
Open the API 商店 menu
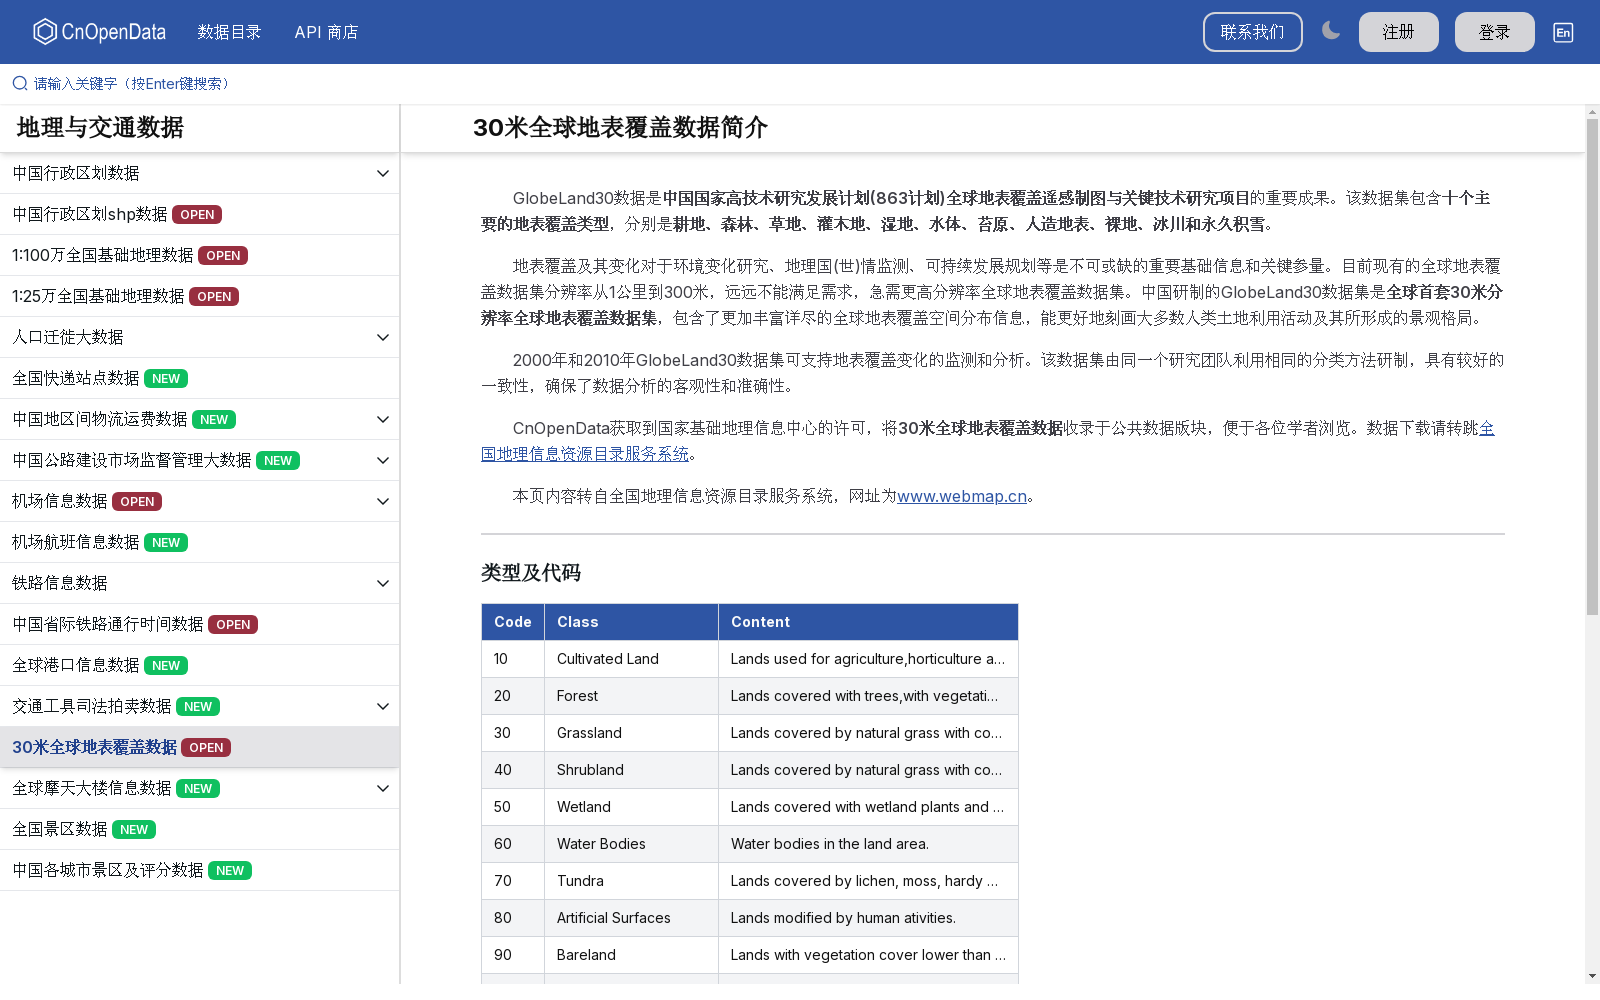pos(326,32)
